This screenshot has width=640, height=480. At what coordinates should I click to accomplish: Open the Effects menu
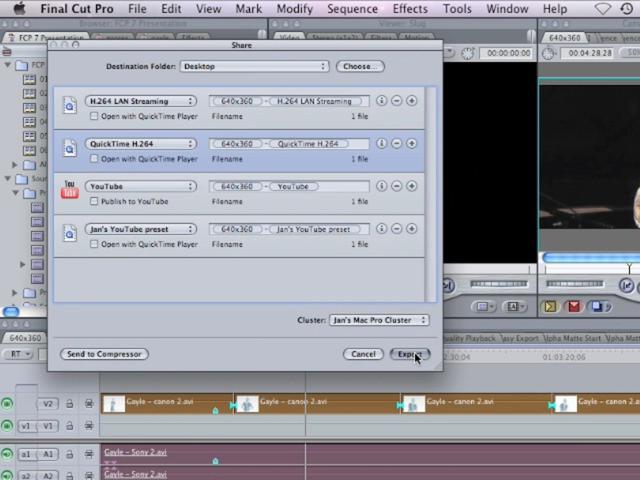410,9
